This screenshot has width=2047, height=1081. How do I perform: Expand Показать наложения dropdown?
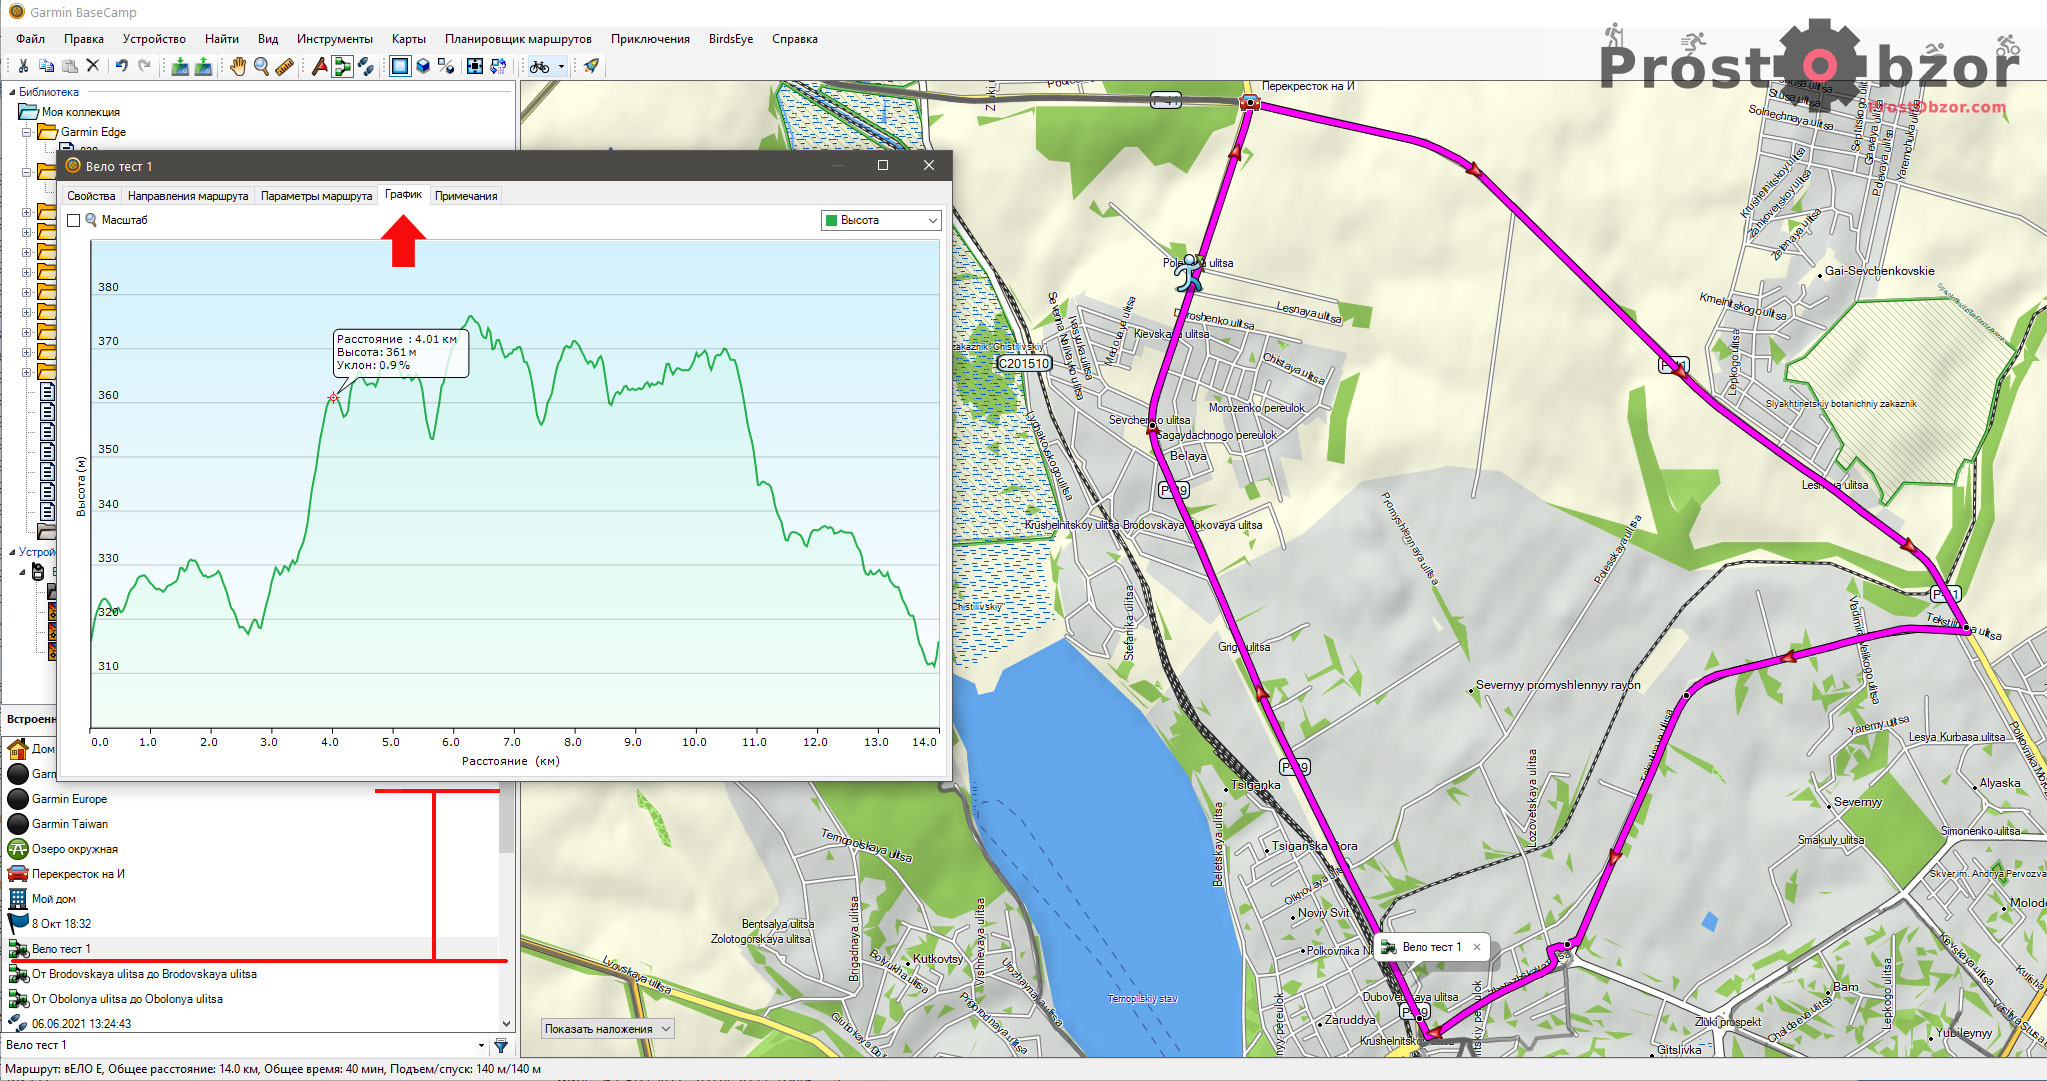click(x=608, y=1028)
